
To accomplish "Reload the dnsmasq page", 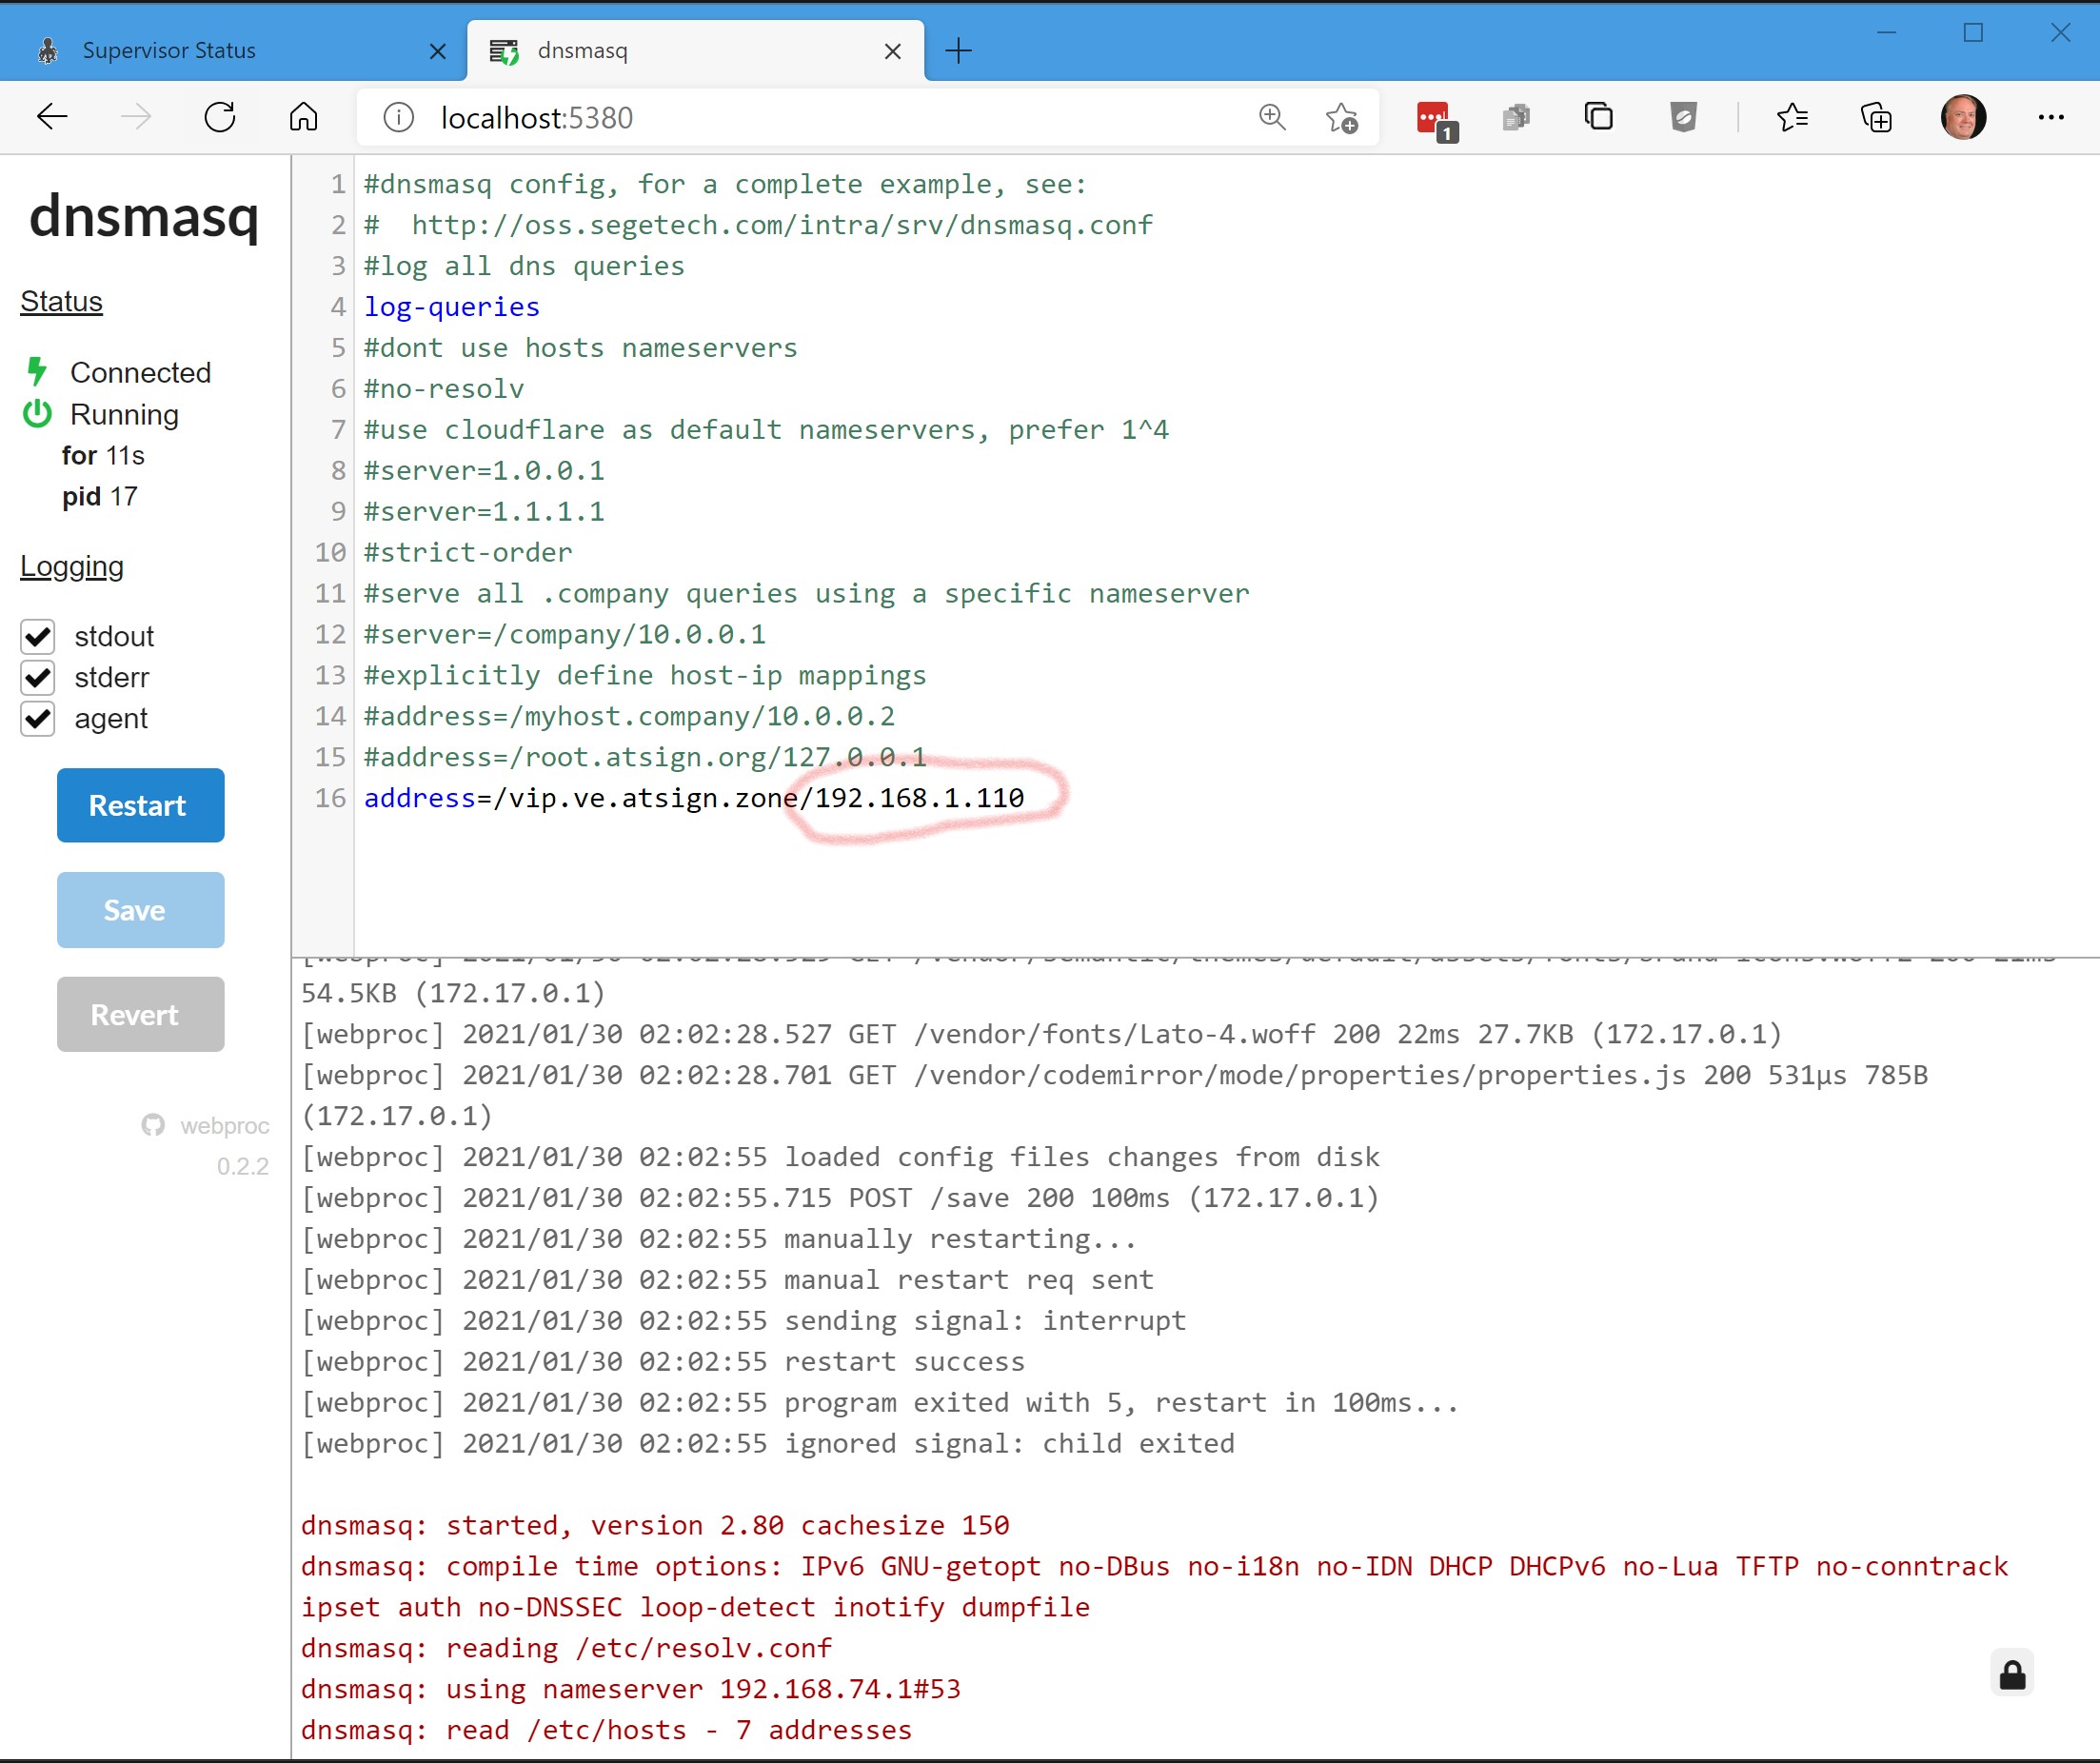I will coord(220,118).
